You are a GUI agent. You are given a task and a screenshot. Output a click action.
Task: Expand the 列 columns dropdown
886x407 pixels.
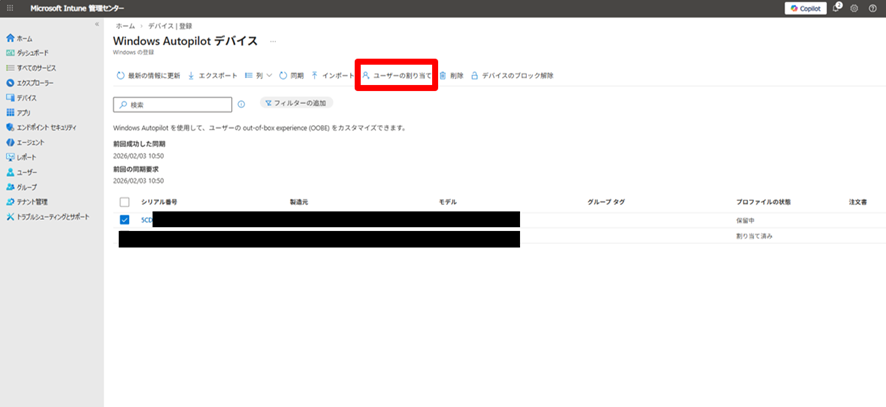(x=259, y=75)
